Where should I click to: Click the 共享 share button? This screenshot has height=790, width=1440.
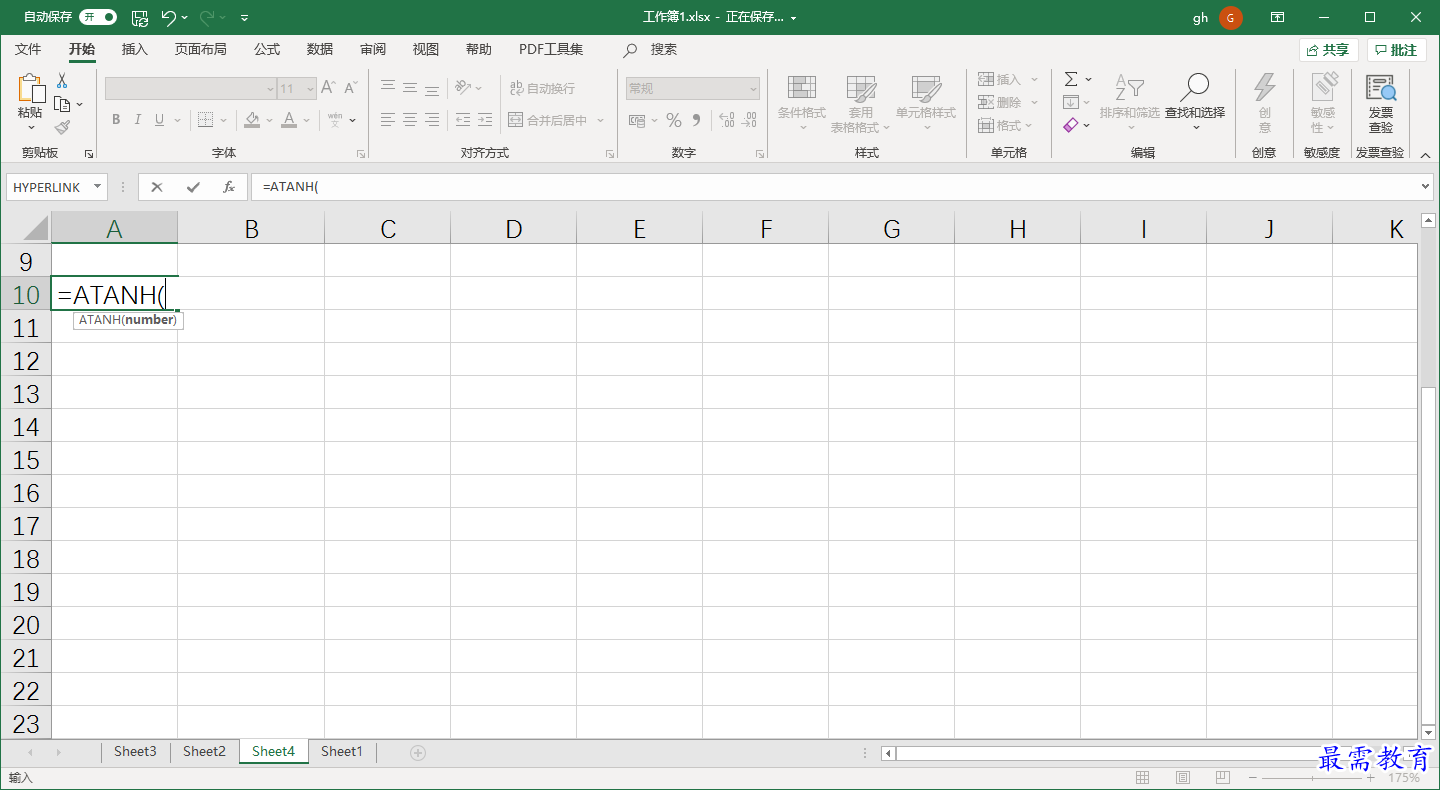1328,50
